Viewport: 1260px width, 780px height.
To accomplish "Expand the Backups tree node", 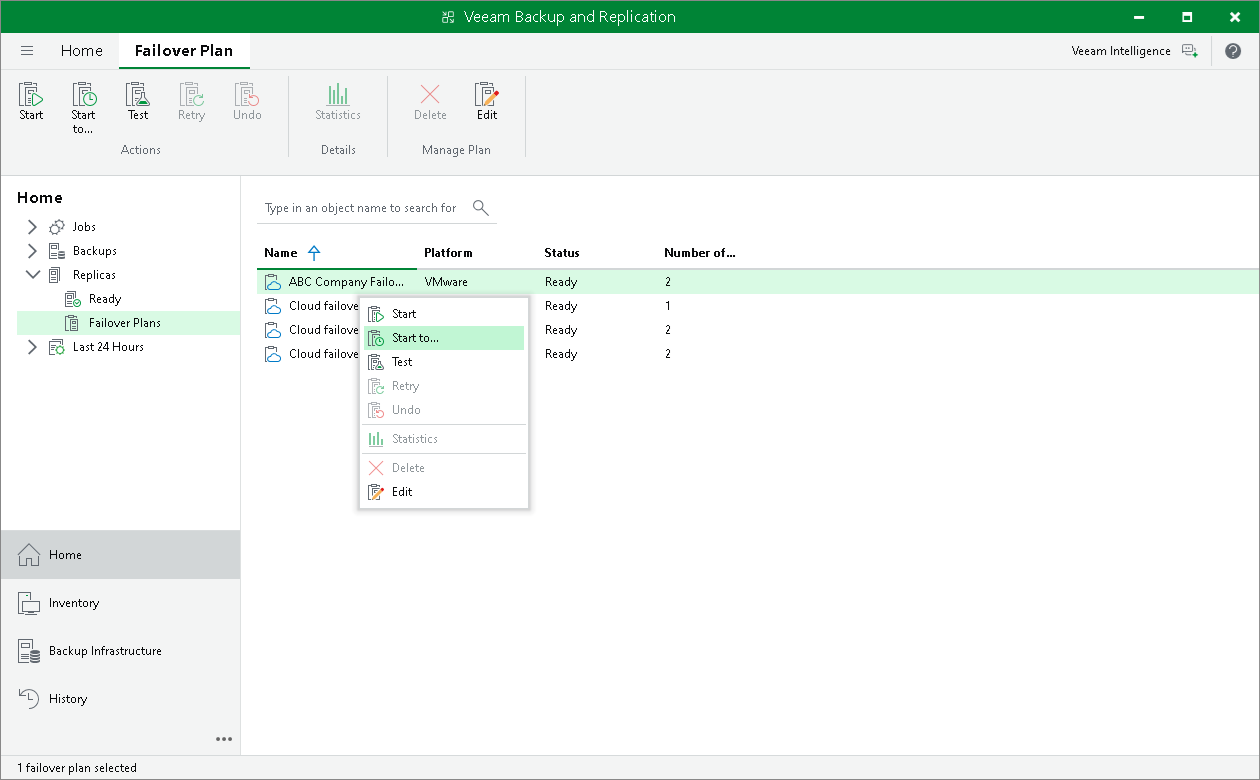I will pos(32,251).
